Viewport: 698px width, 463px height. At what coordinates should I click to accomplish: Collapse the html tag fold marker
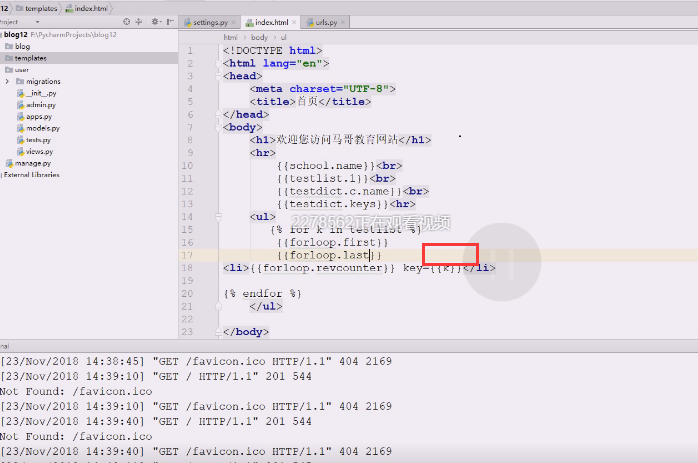point(219,64)
